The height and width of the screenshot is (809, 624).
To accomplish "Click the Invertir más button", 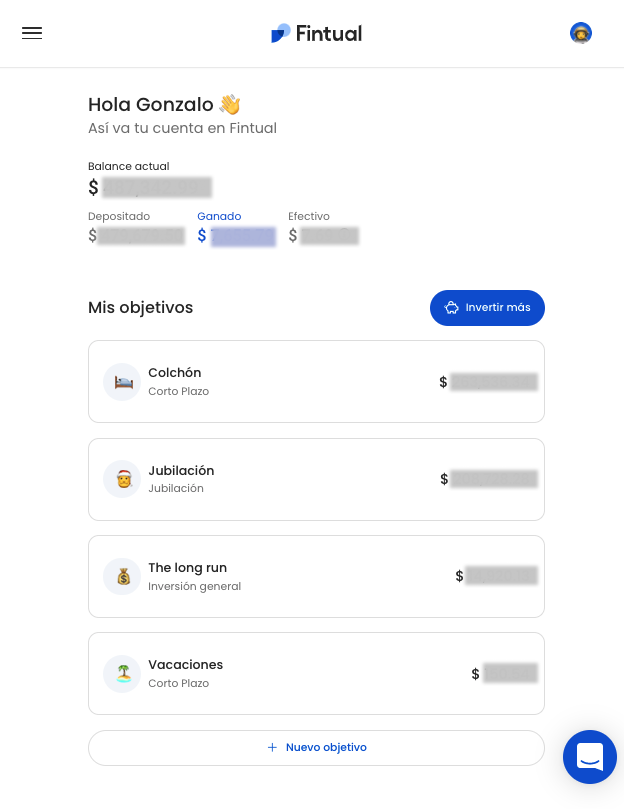I will 487,308.
